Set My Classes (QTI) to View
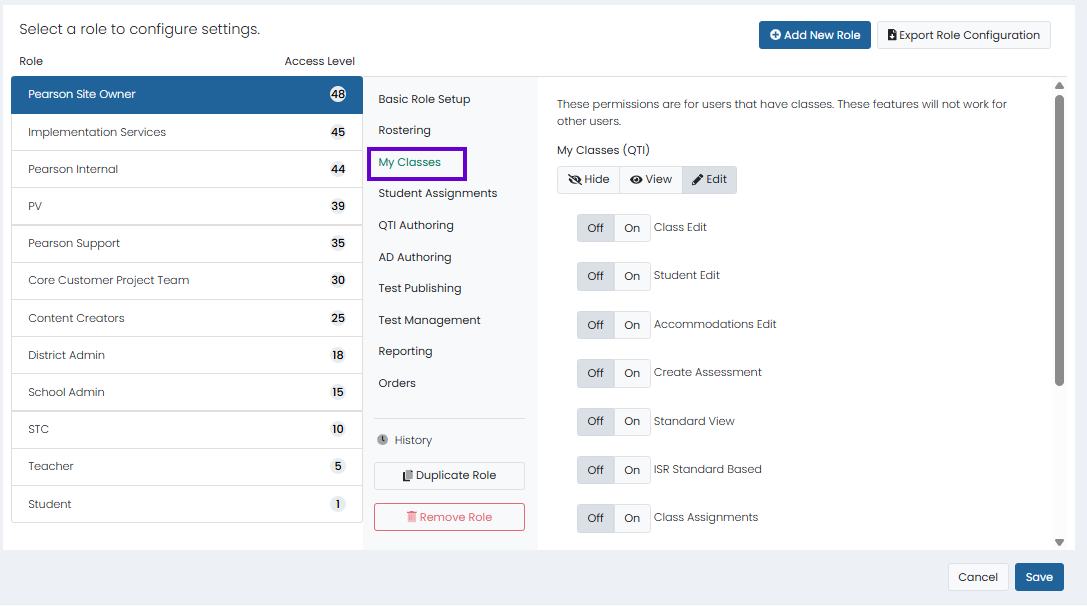Screen dimensions: 1087x606 click(x=651, y=180)
